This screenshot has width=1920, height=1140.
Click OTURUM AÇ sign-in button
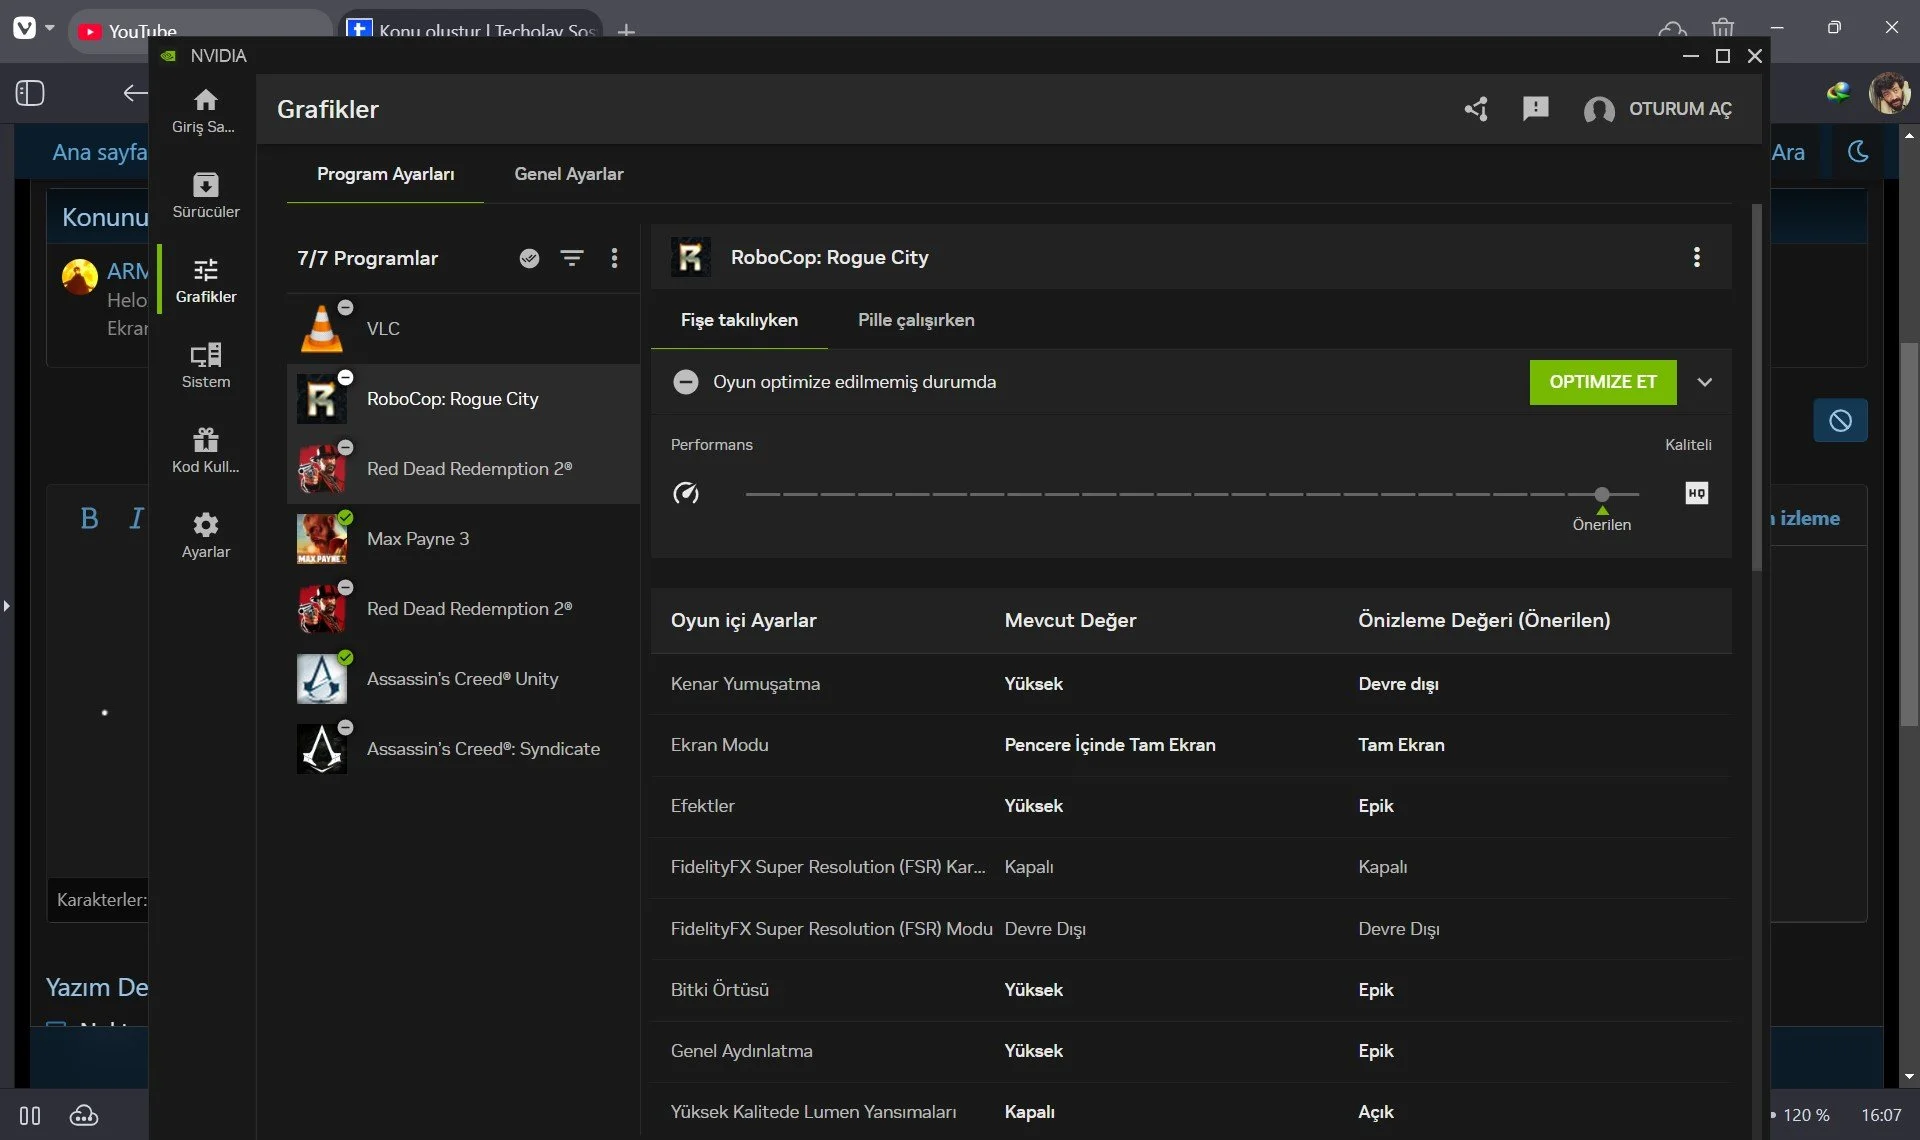[1657, 109]
